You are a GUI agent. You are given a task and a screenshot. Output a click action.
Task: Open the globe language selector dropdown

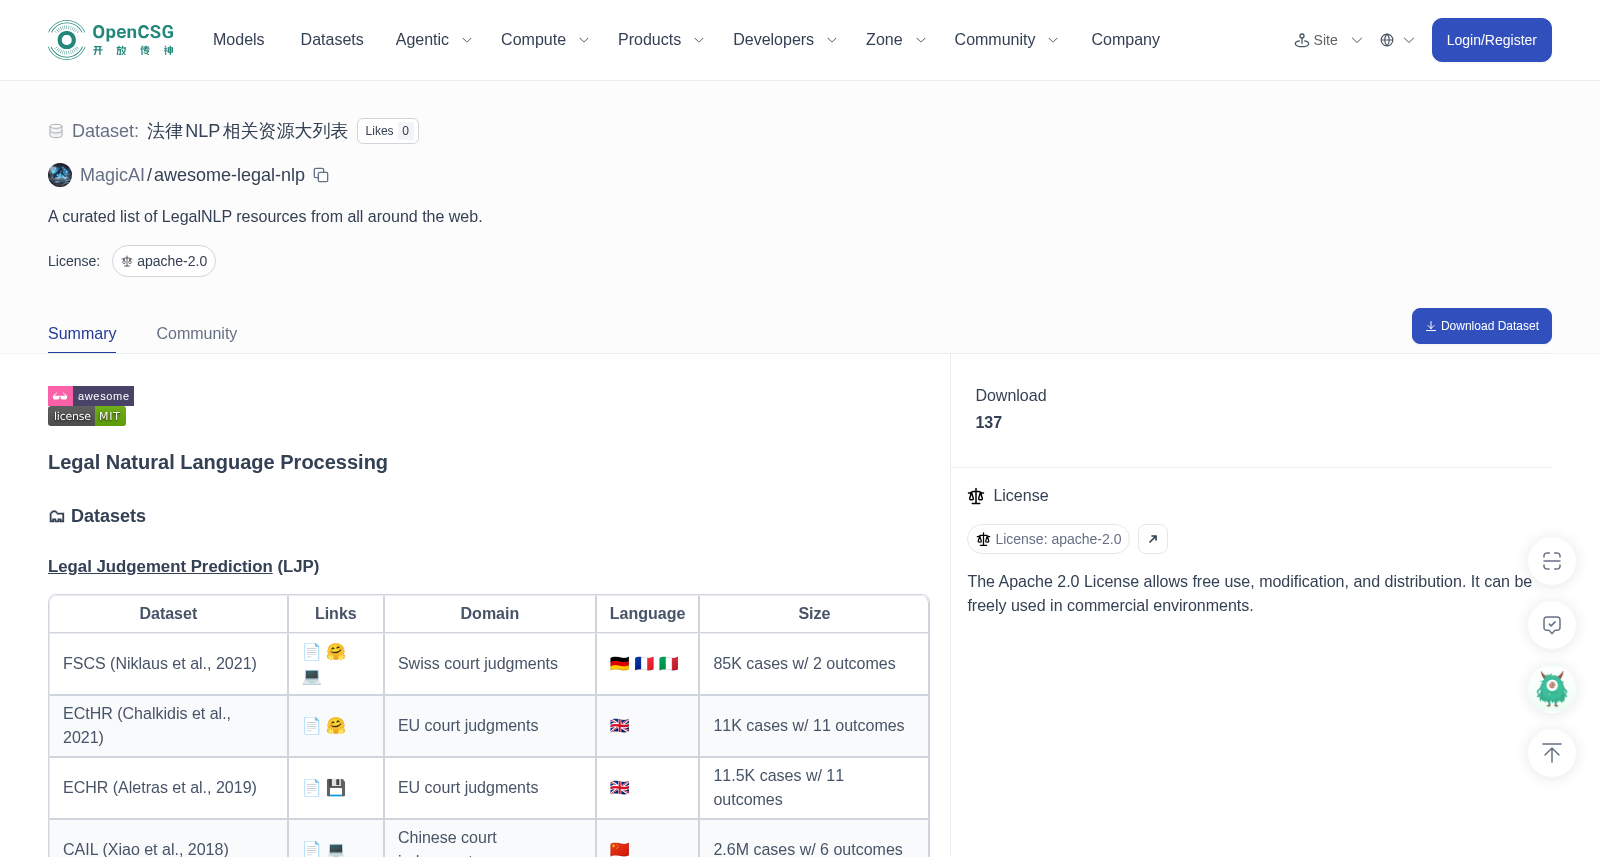(x=1397, y=40)
